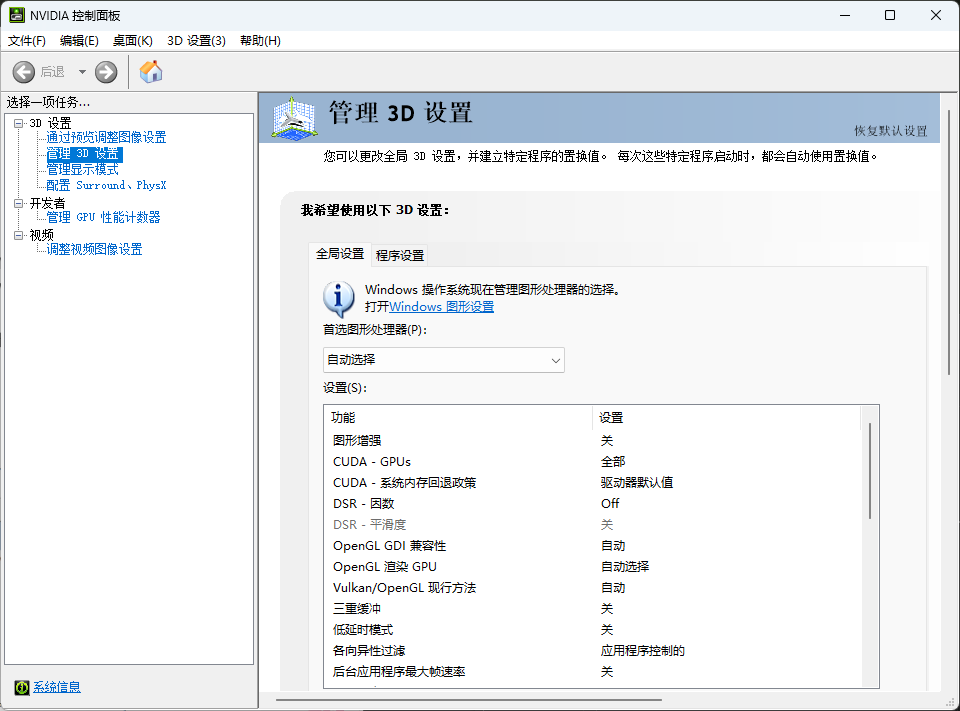Open the 帮助(H) menu
Image resolution: width=960 pixels, height=711 pixels.
pos(260,40)
